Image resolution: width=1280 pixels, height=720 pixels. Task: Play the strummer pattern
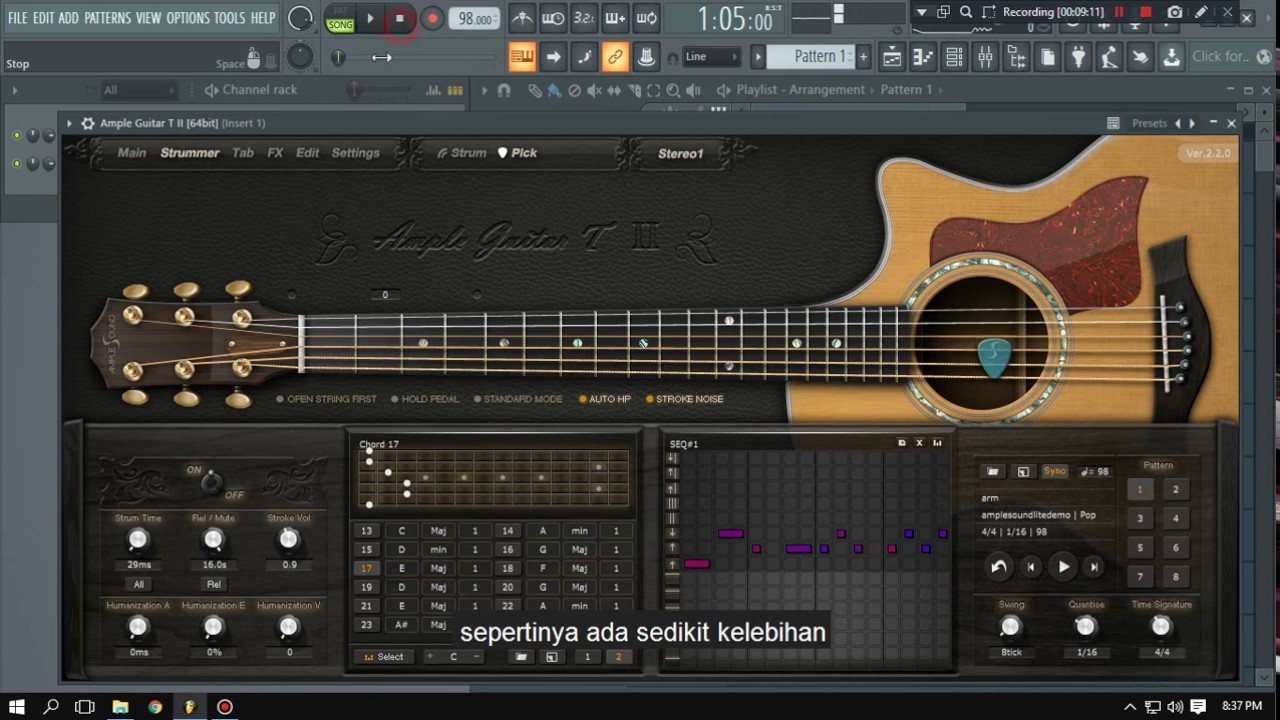click(x=1063, y=567)
